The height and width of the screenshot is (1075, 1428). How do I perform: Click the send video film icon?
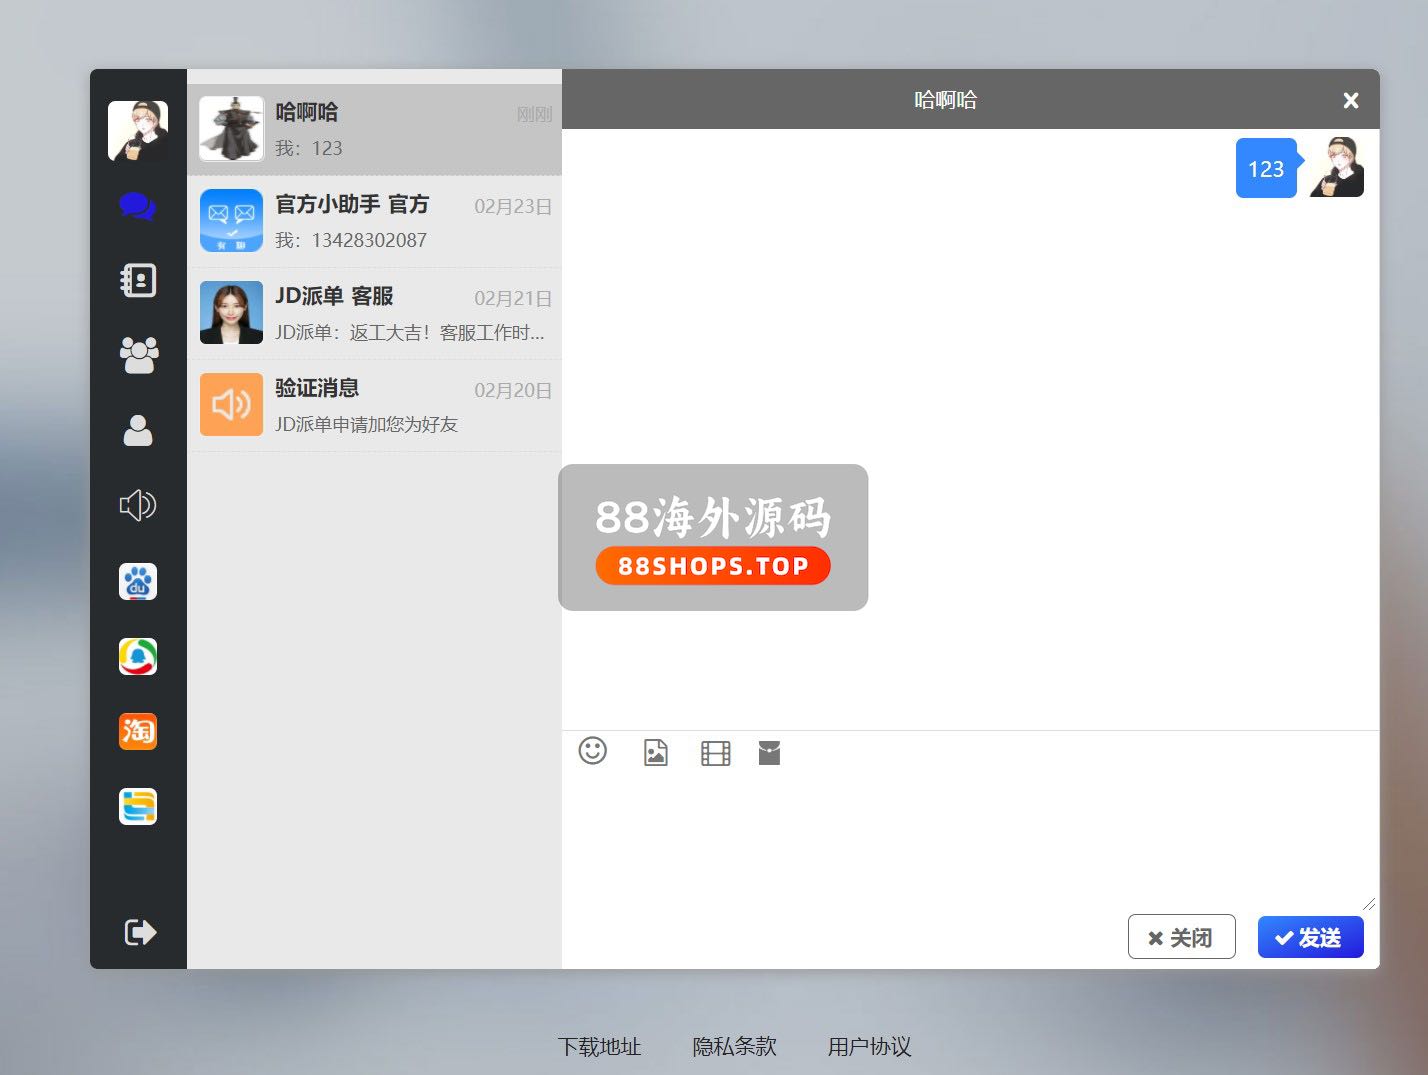click(x=715, y=753)
